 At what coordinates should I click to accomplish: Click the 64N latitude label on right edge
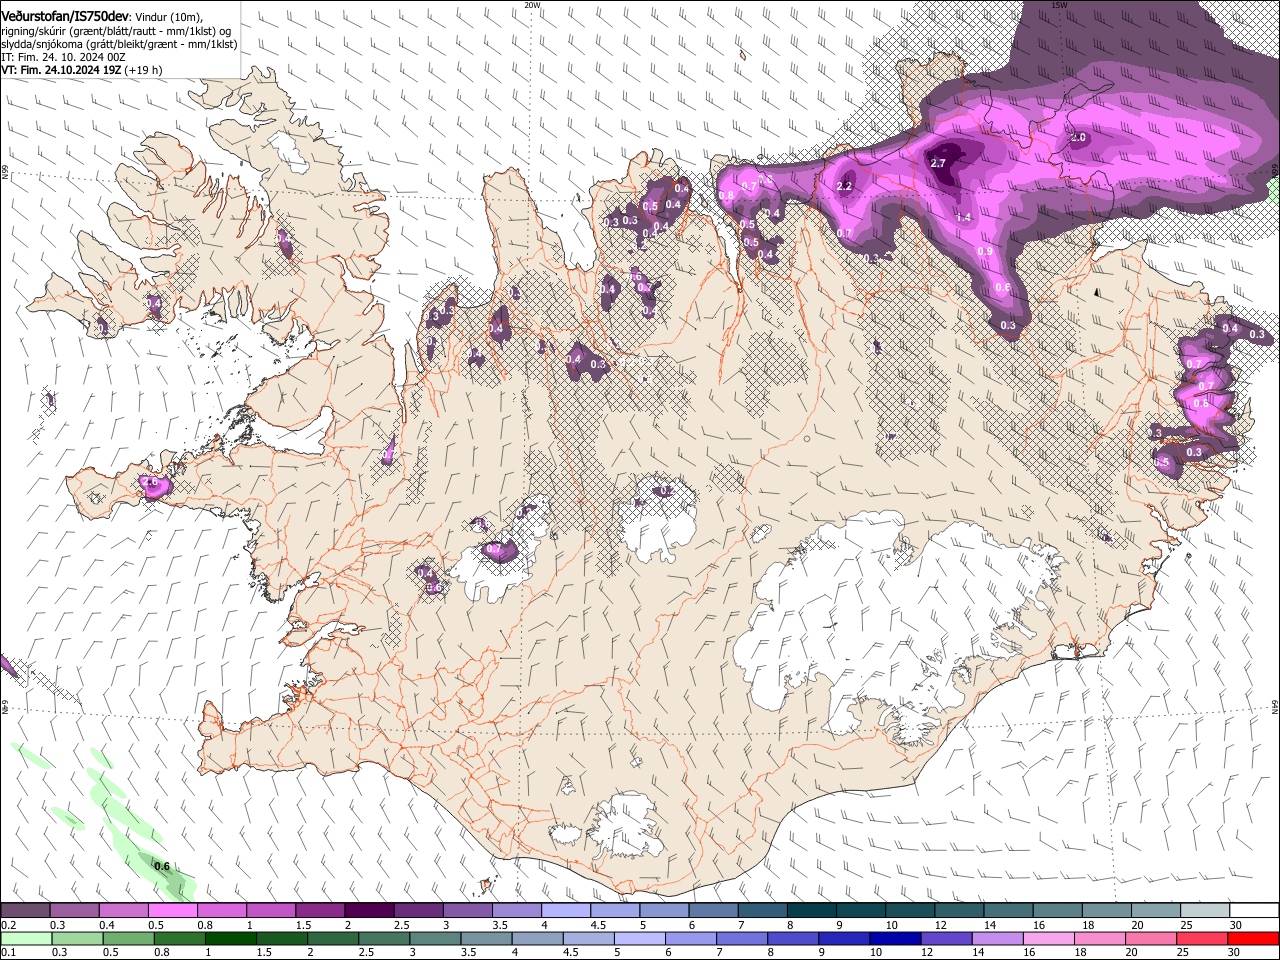point(1275,707)
